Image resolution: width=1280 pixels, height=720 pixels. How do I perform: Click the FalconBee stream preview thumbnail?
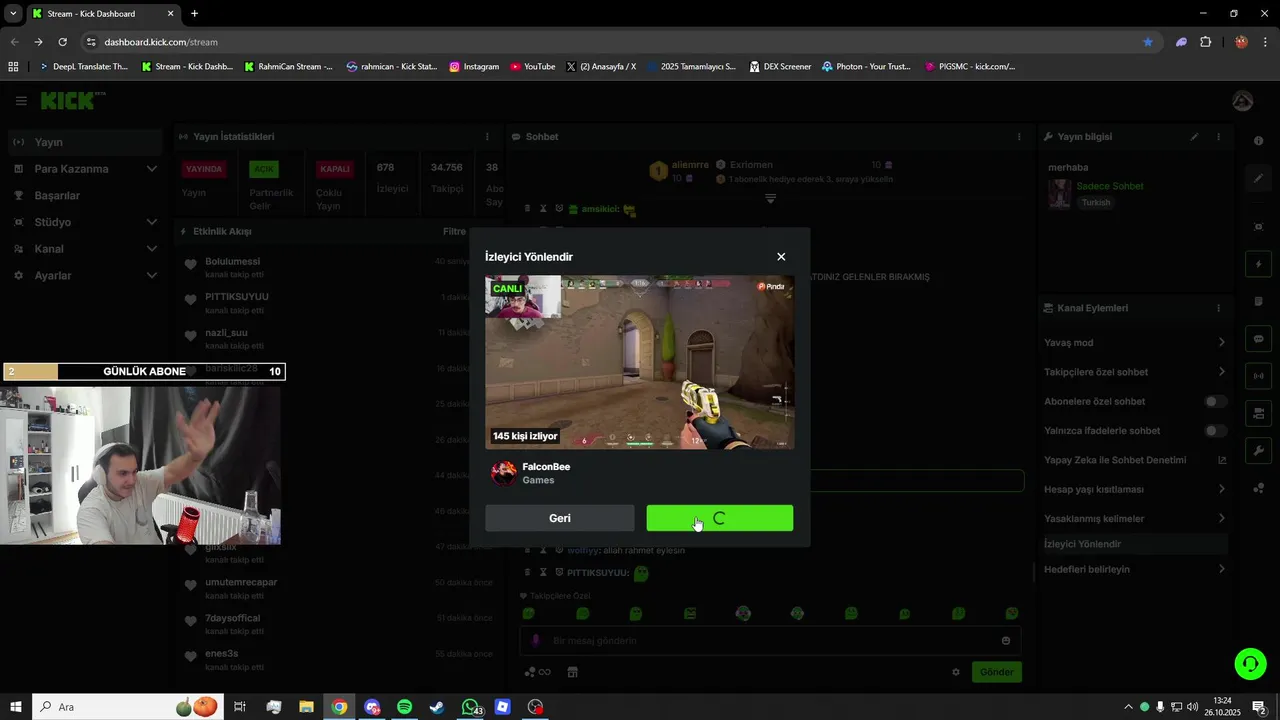(640, 362)
